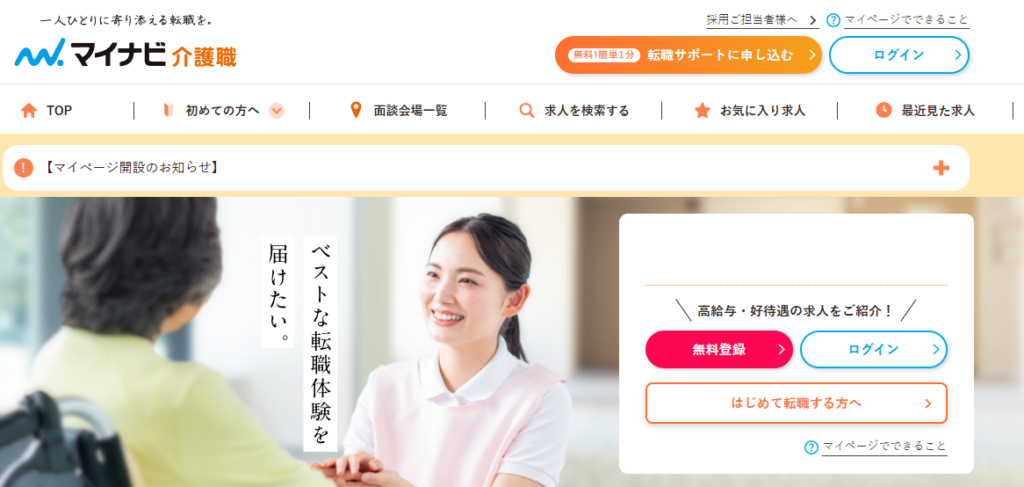Open the はじめて転職する方へ button
1024x487 pixels.
(x=796, y=403)
